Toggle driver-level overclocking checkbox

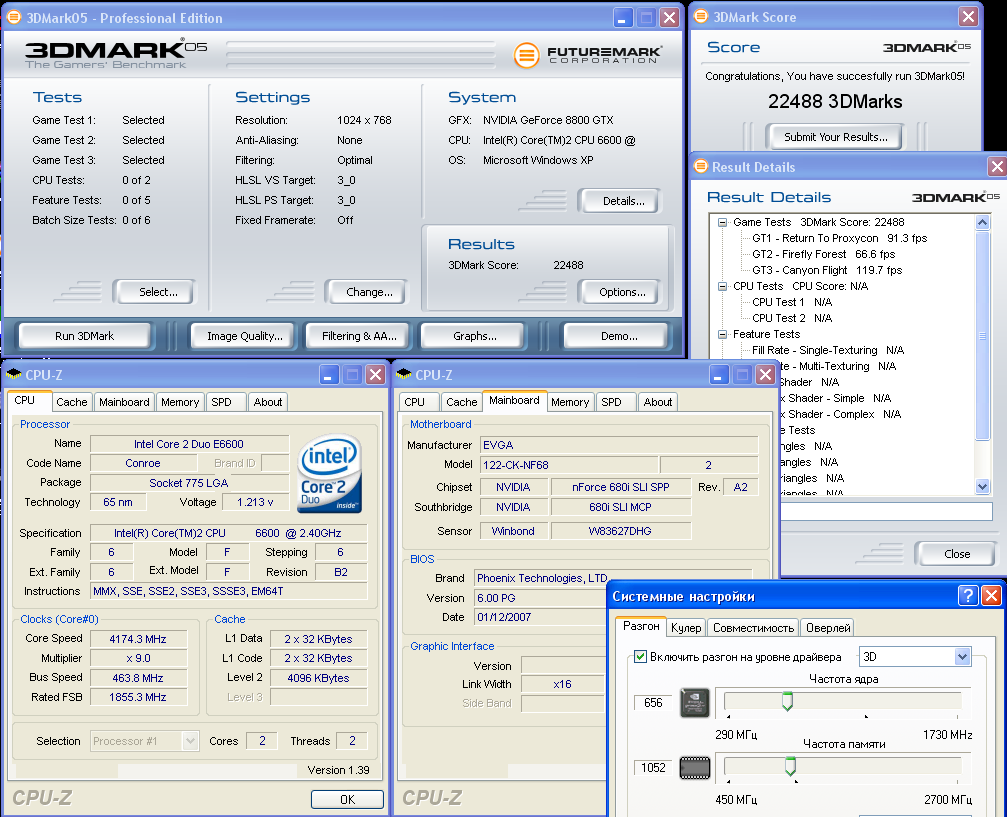(640, 656)
